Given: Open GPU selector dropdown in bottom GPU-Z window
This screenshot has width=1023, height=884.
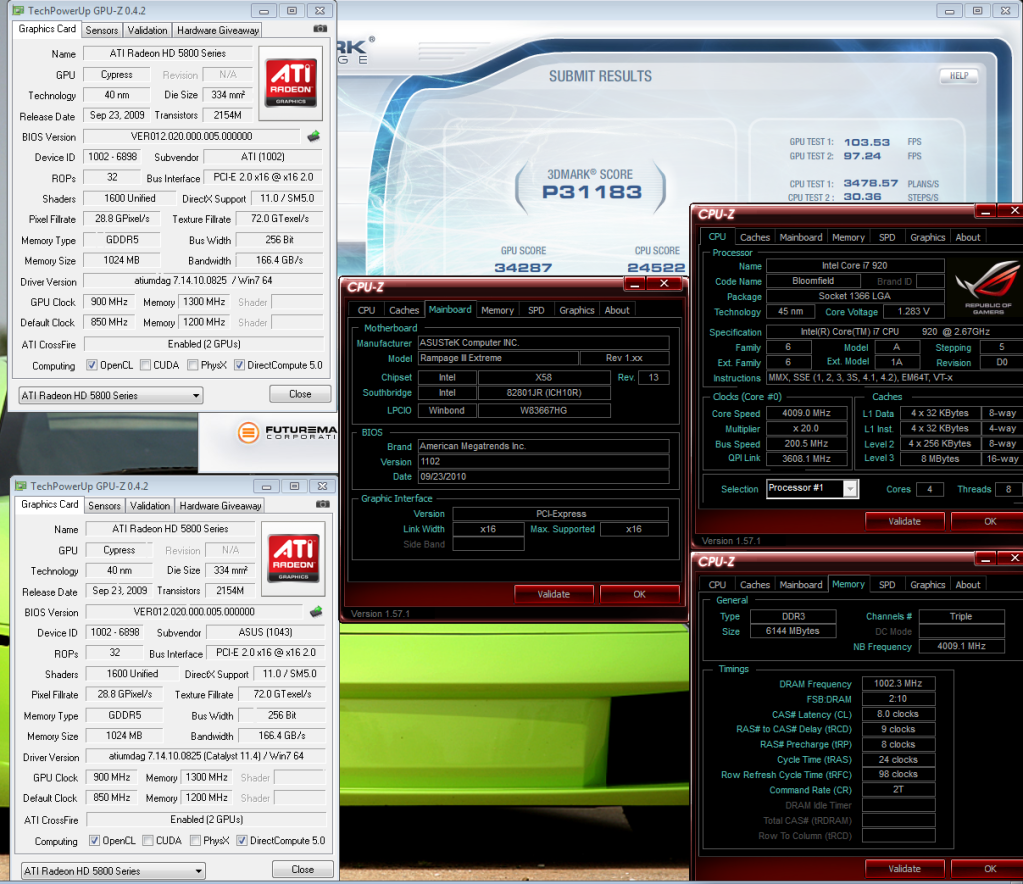Looking at the screenshot, I should 113,871.
